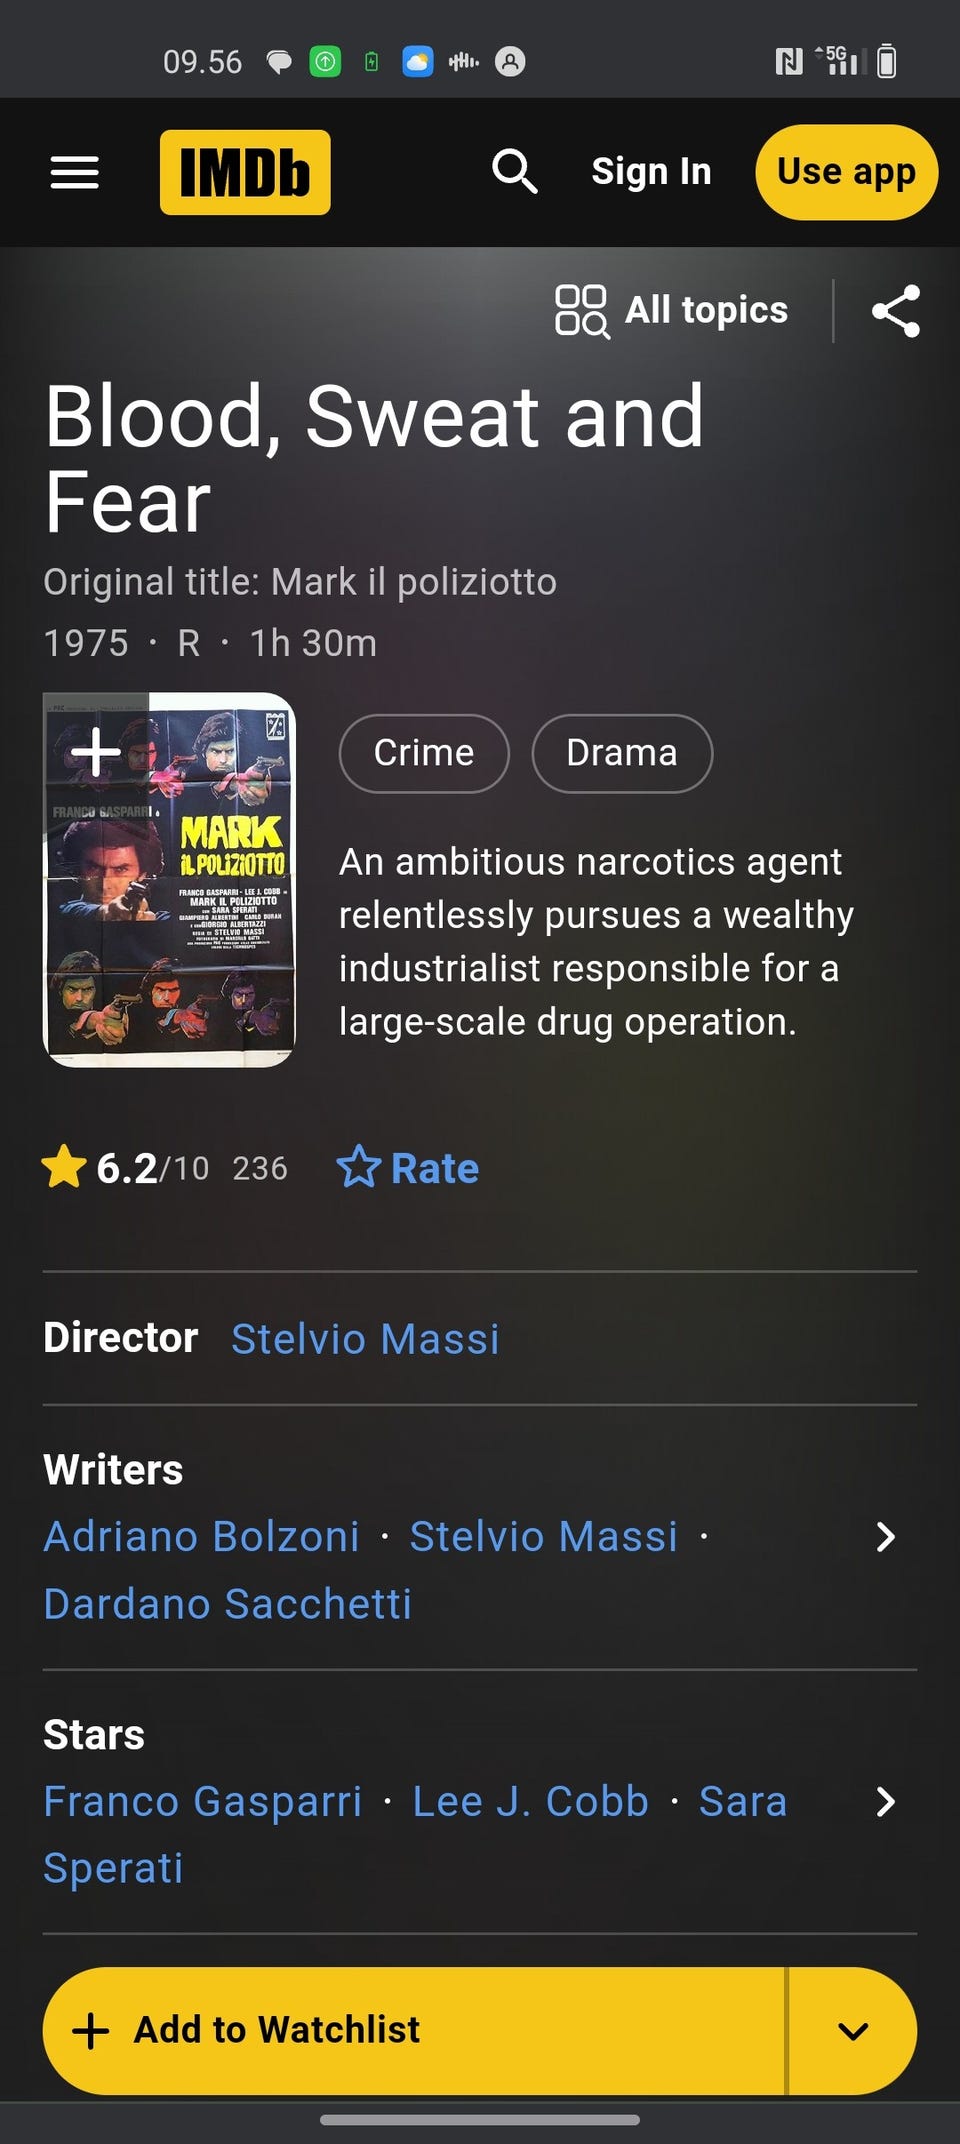
Task: Tap the blue Rate star
Action: pos(359,1167)
